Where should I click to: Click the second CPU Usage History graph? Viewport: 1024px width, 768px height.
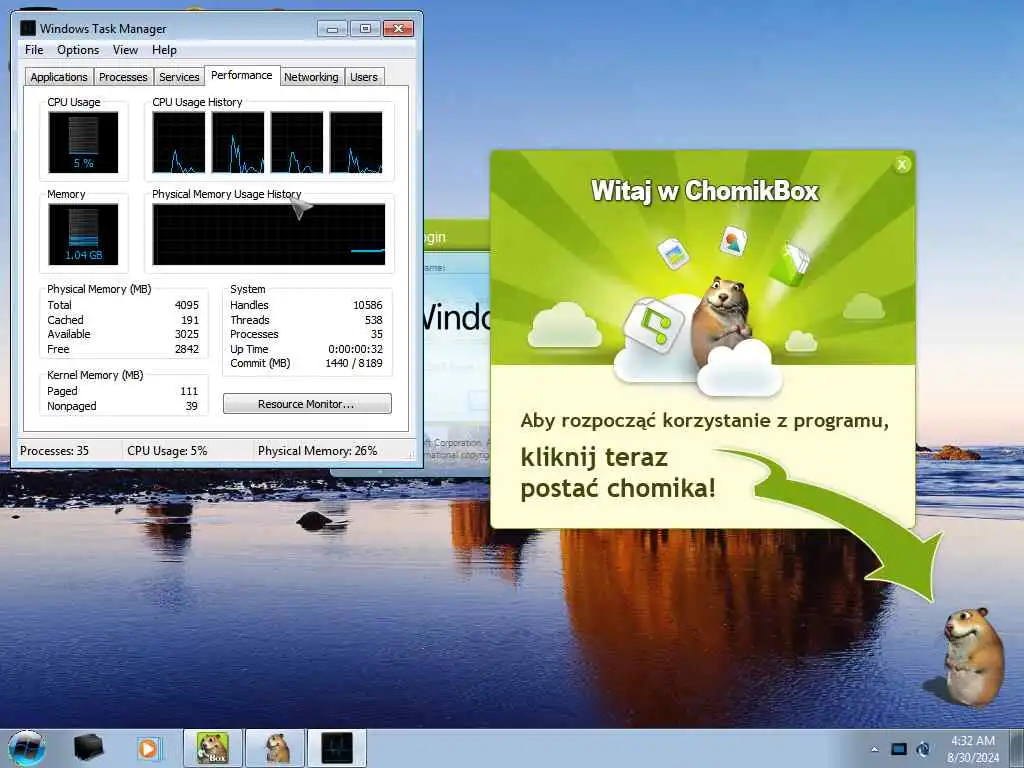[238, 142]
